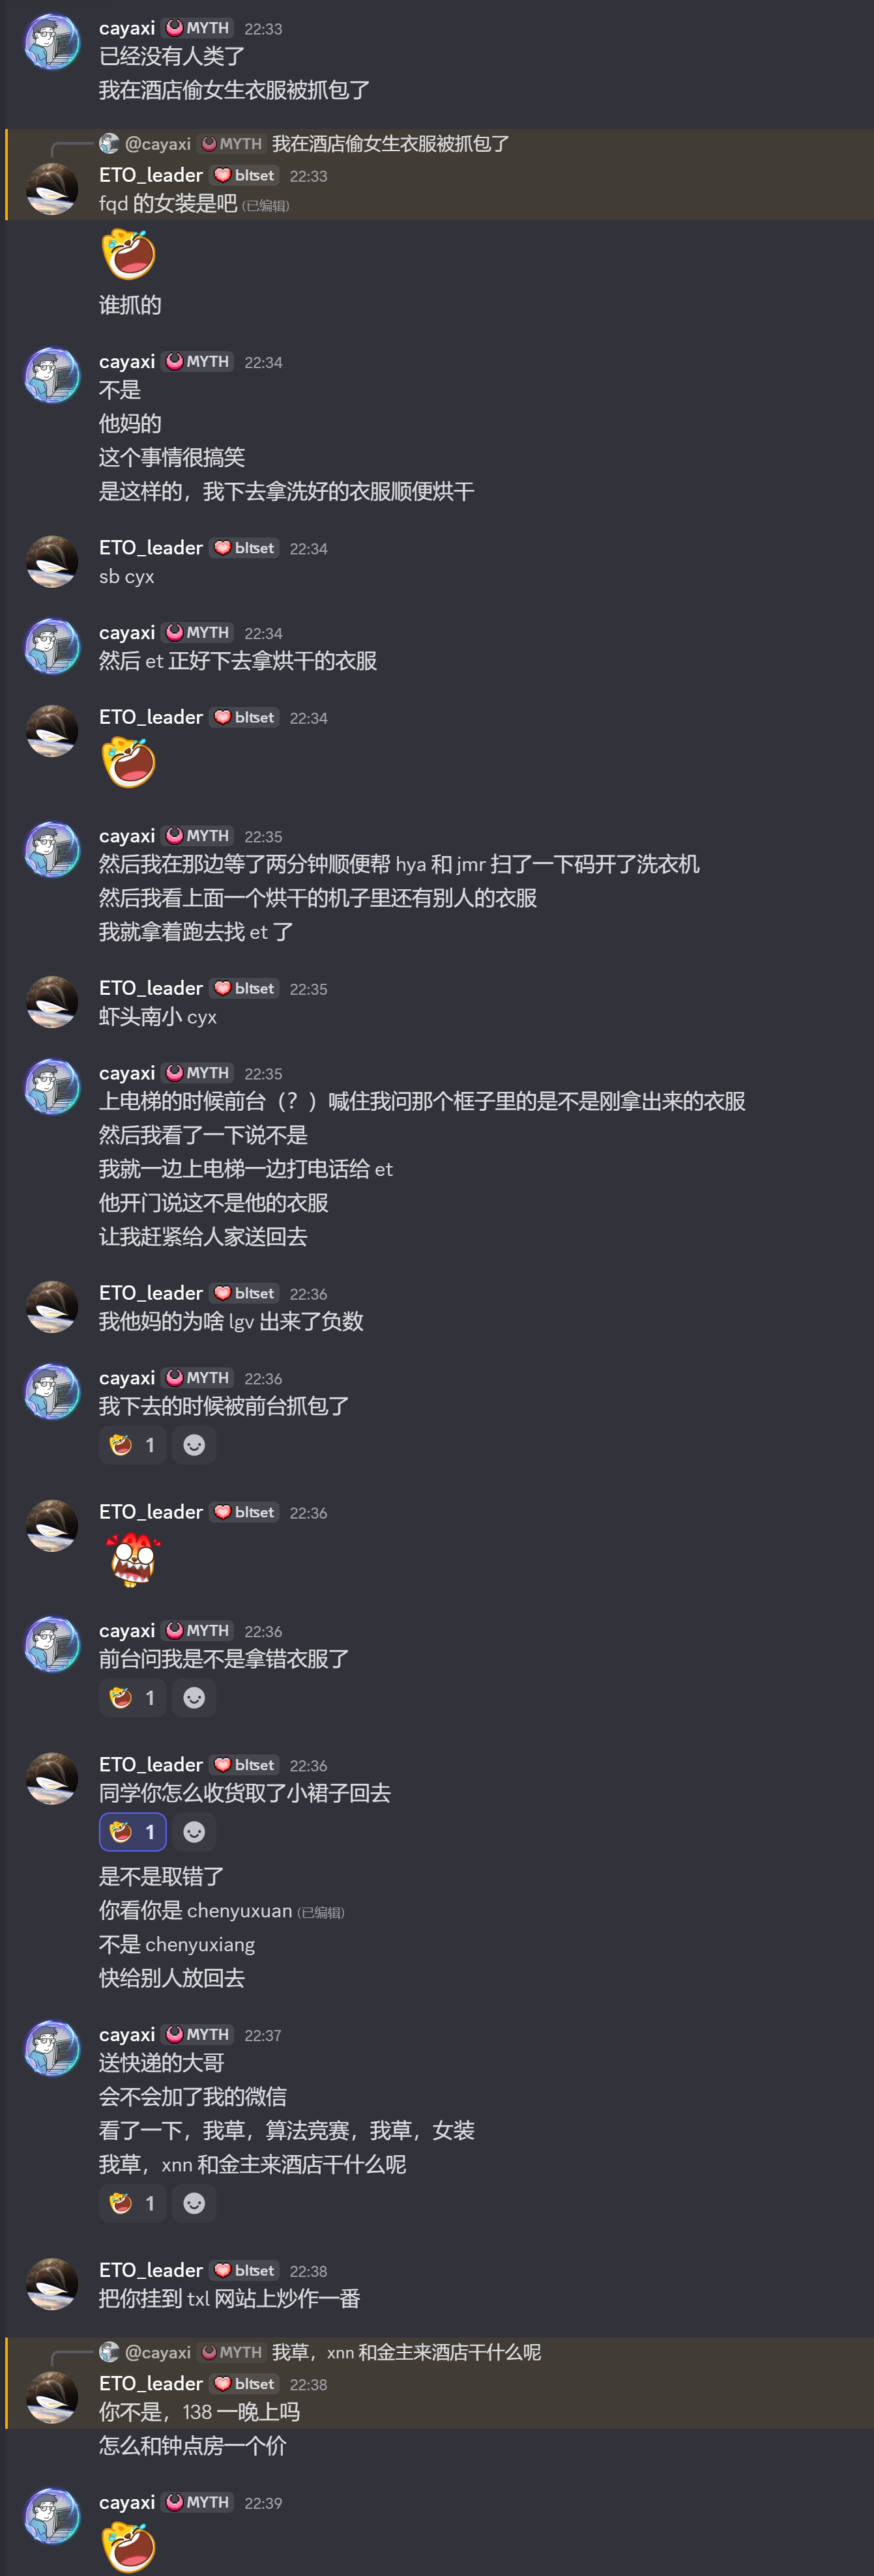Click the MYTH tag badge next to cayaxi at 22:34
The height and width of the screenshot is (2576, 874).
(x=198, y=362)
